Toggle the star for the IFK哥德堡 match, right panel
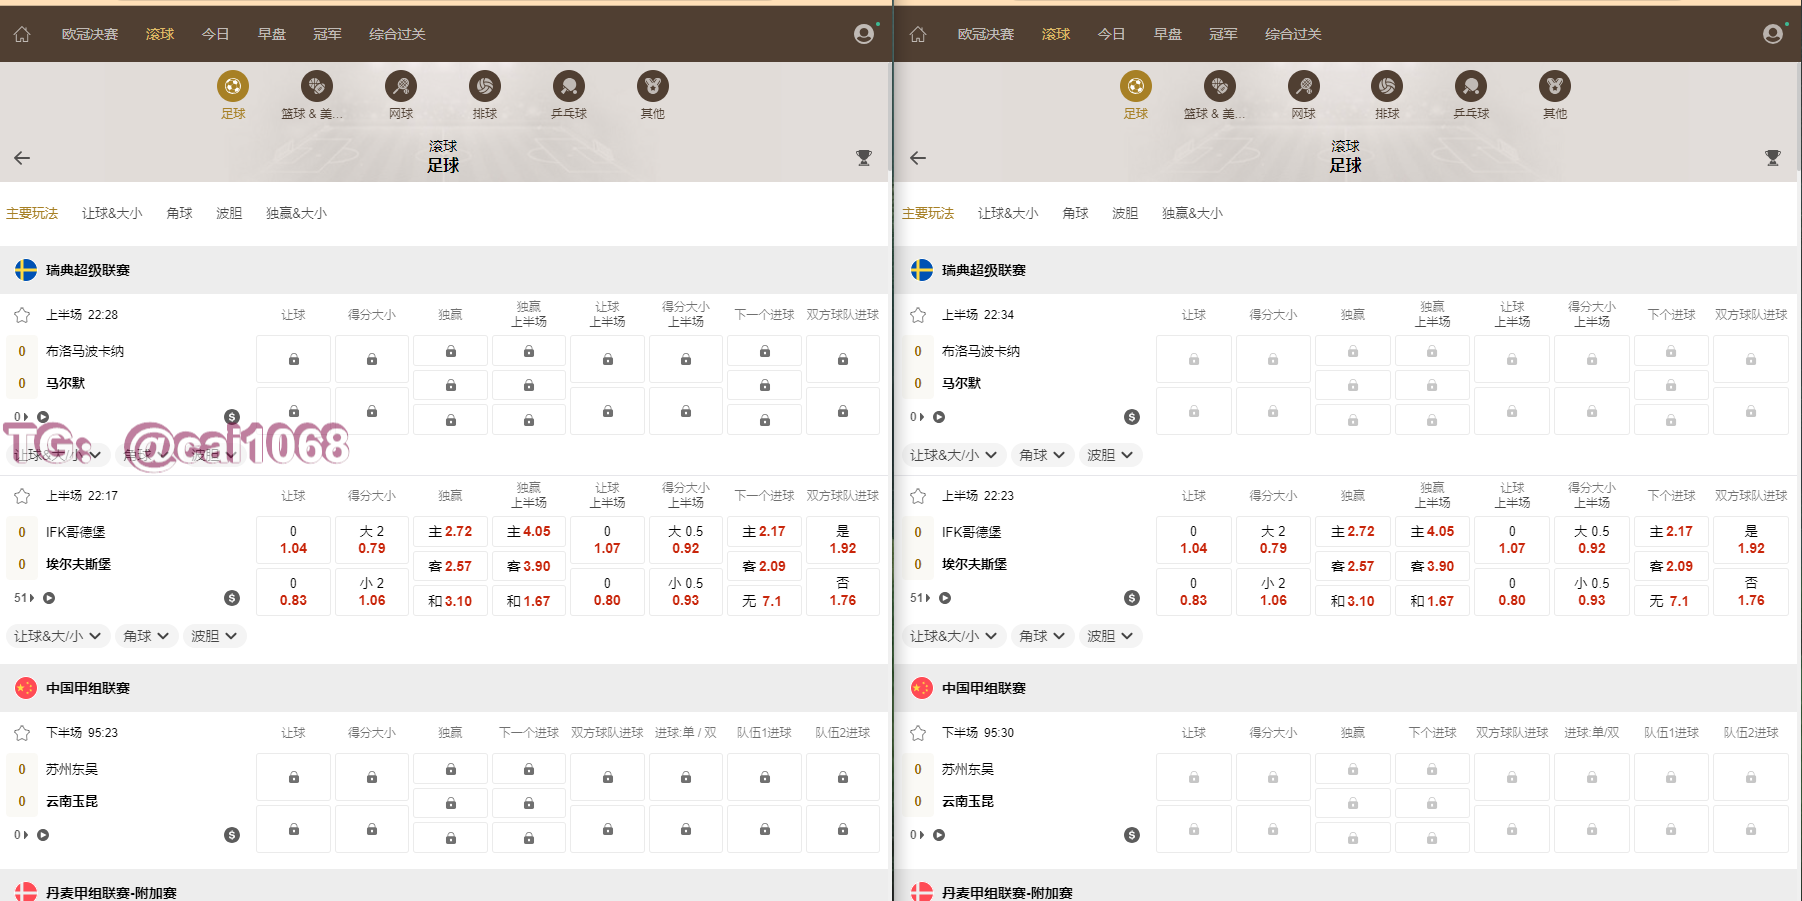This screenshot has width=1802, height=901. [x=918, y=496]
